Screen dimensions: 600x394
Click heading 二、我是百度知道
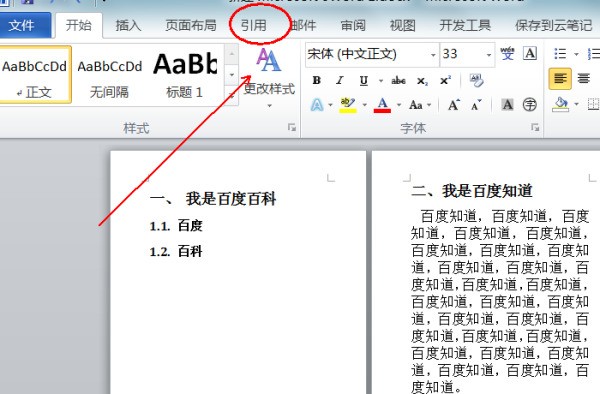point(472,191)
